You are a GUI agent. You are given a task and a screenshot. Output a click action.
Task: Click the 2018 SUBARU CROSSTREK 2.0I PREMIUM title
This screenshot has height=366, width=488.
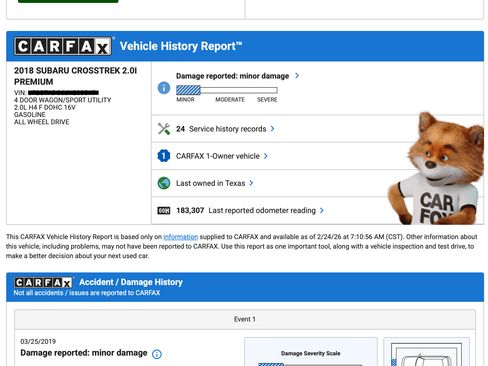[x=75, y=76]
